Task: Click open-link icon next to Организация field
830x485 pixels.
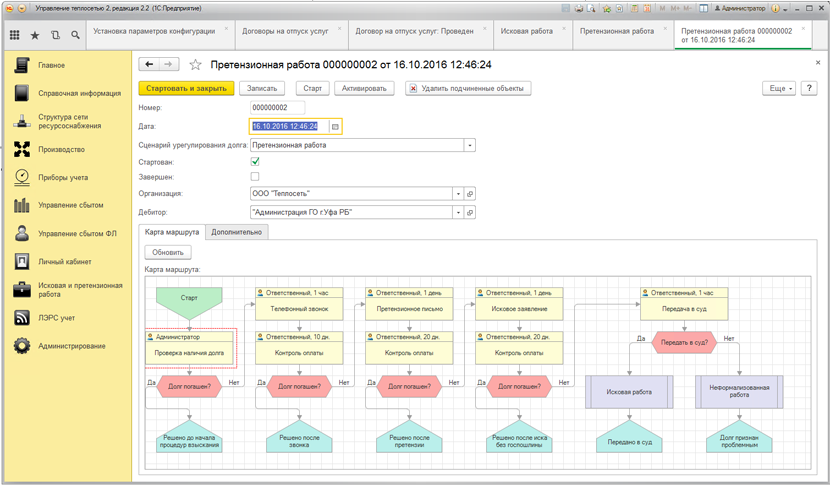Action: pos(470,194)
